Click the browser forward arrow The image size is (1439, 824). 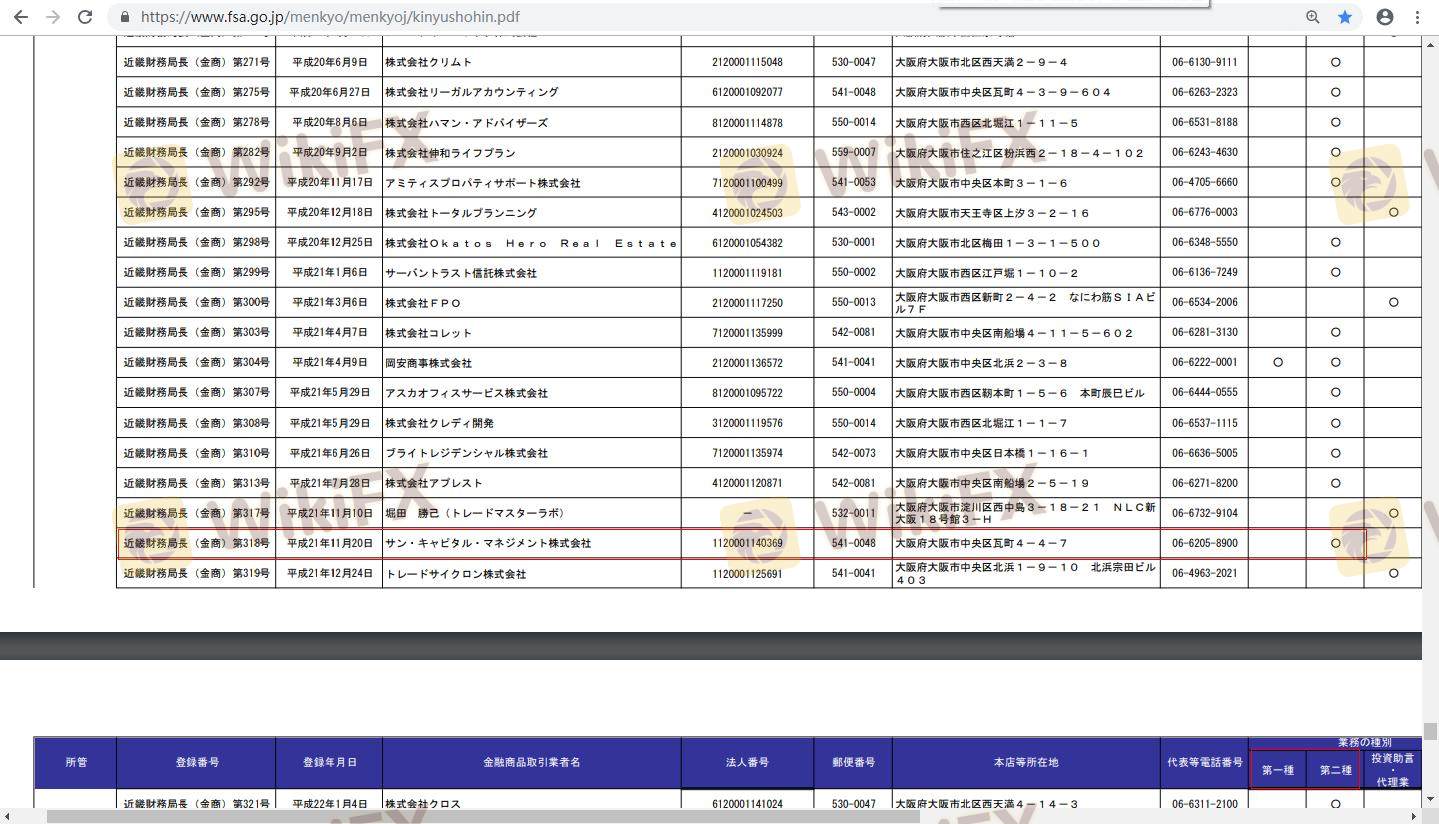(53, 17)
